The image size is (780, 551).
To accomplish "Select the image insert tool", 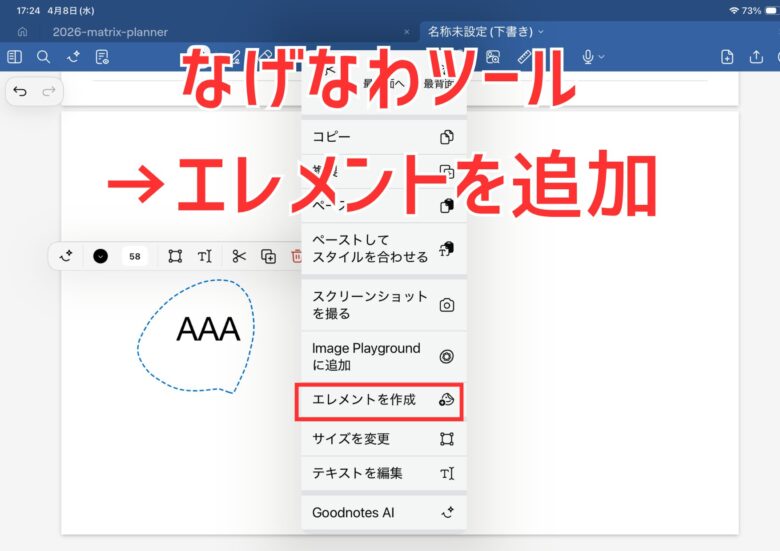I will [493, 57].
